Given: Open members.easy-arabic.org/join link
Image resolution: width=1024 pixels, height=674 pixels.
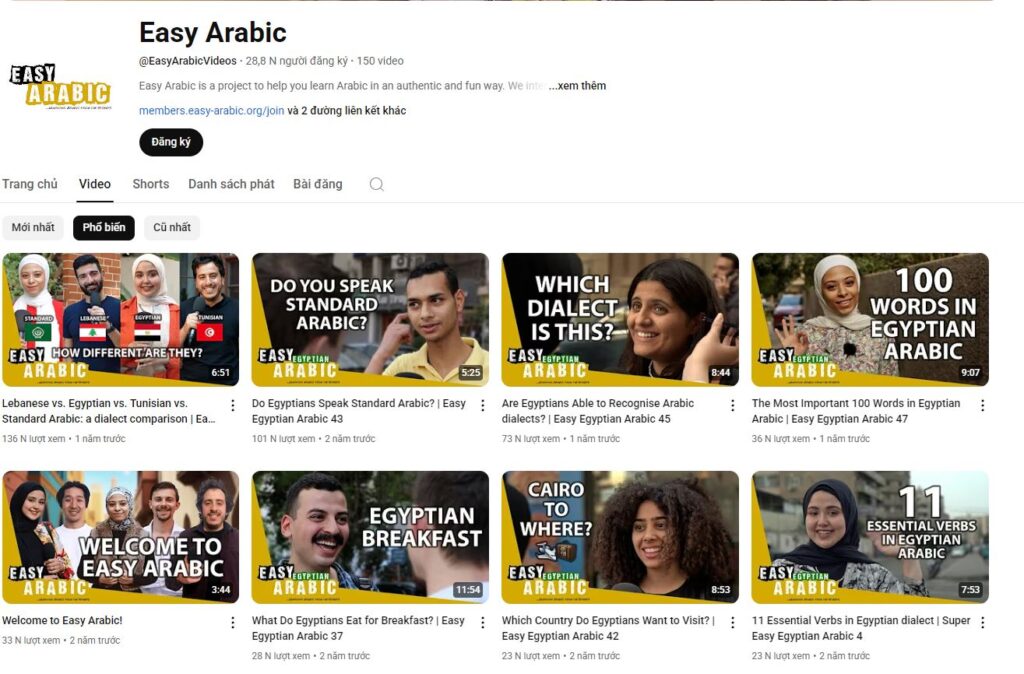Looking at the screenshot, I should tap(212, 110).
